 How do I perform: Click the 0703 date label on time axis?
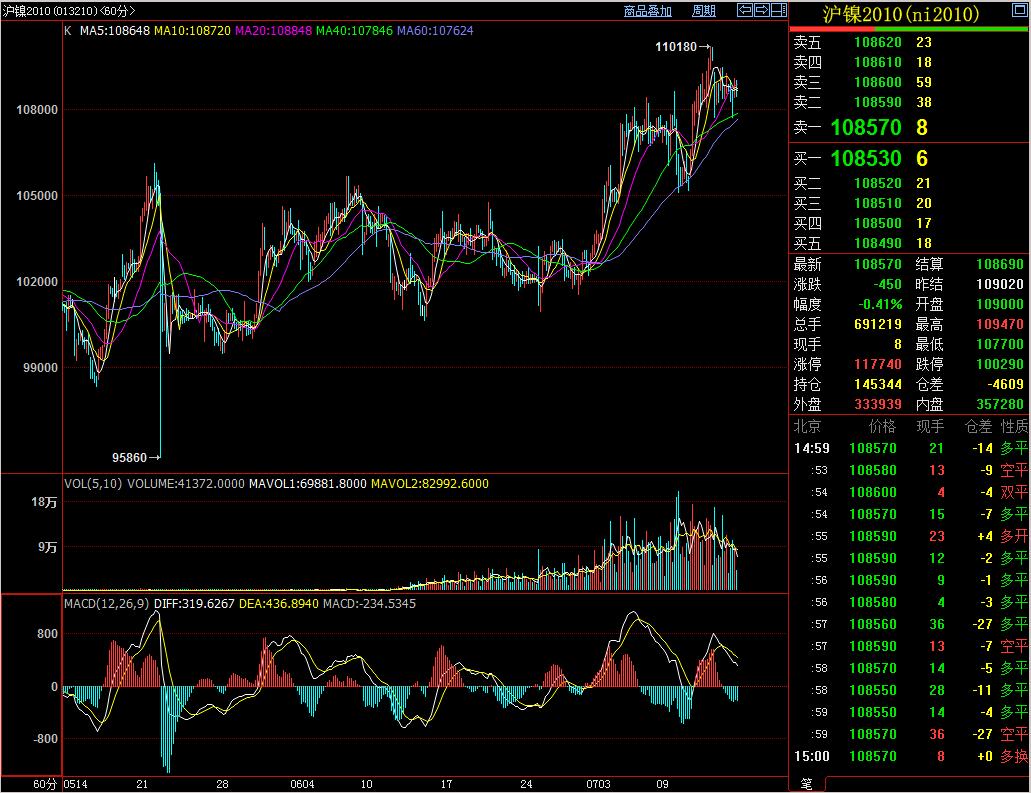598,784
